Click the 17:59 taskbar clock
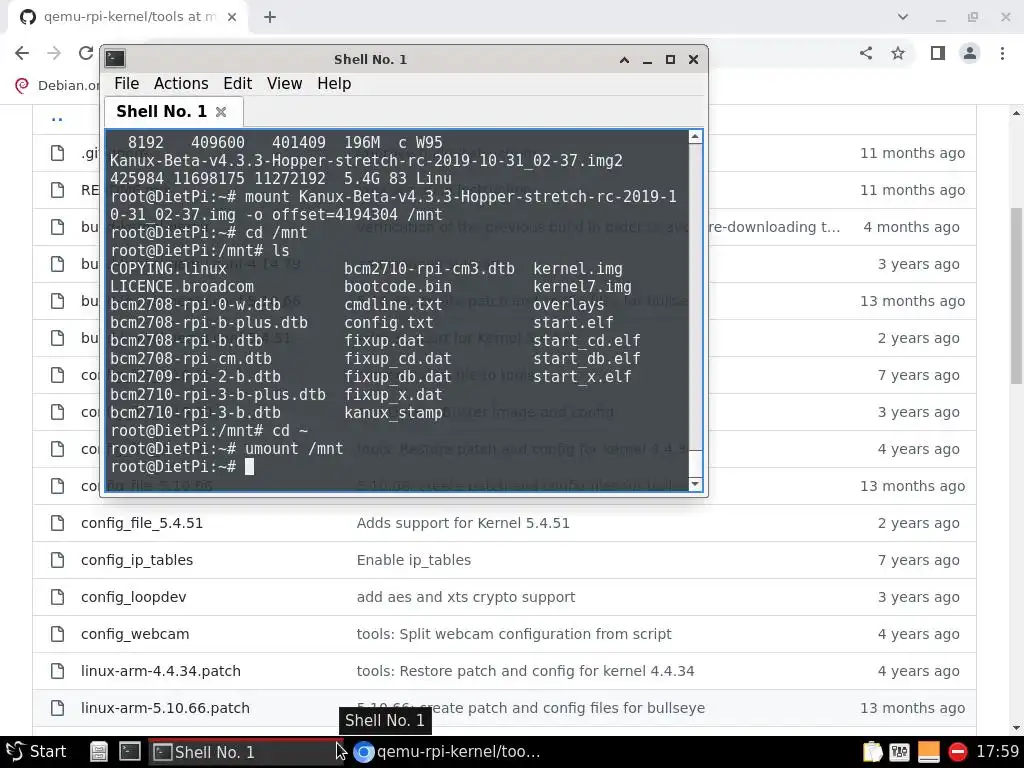Screen dimensions: 1024x768 (997, 752)
